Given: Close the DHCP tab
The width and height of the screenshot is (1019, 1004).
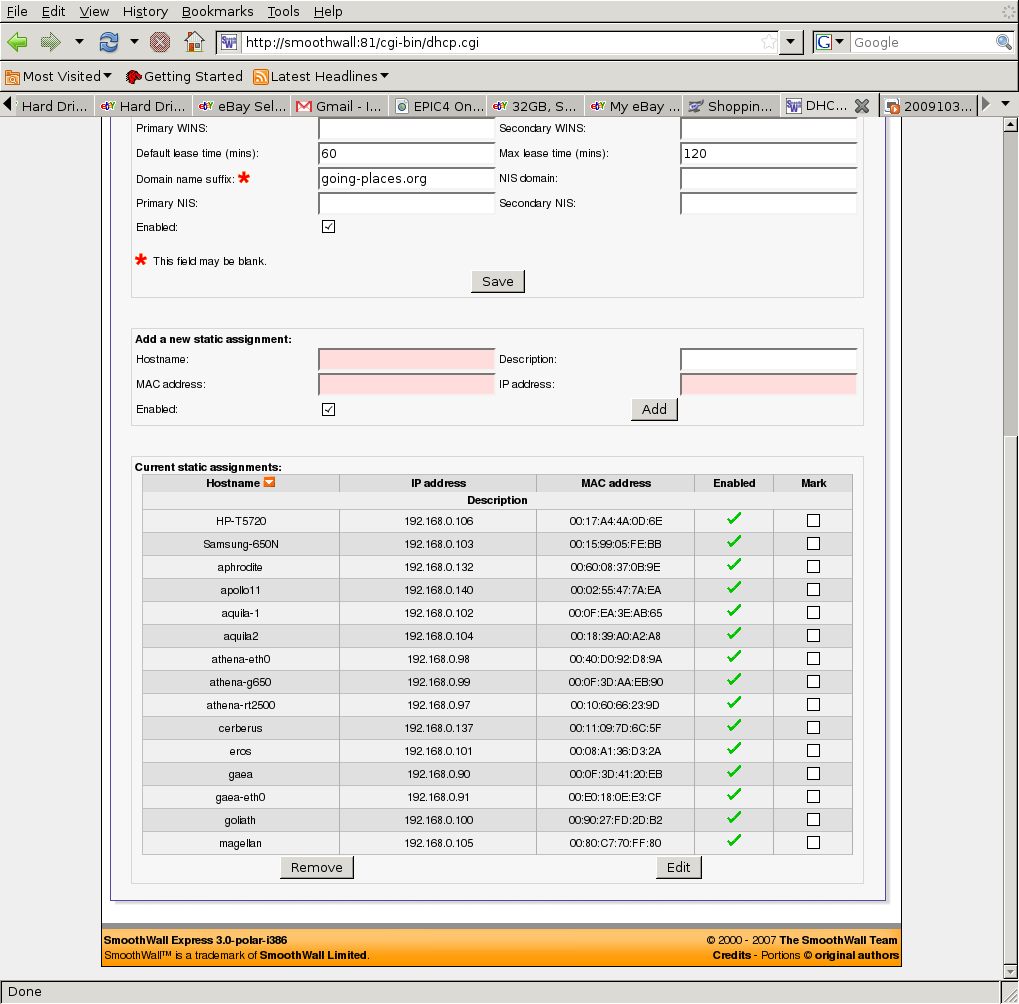Looking at the screenshot, I should tap(861, 106).
